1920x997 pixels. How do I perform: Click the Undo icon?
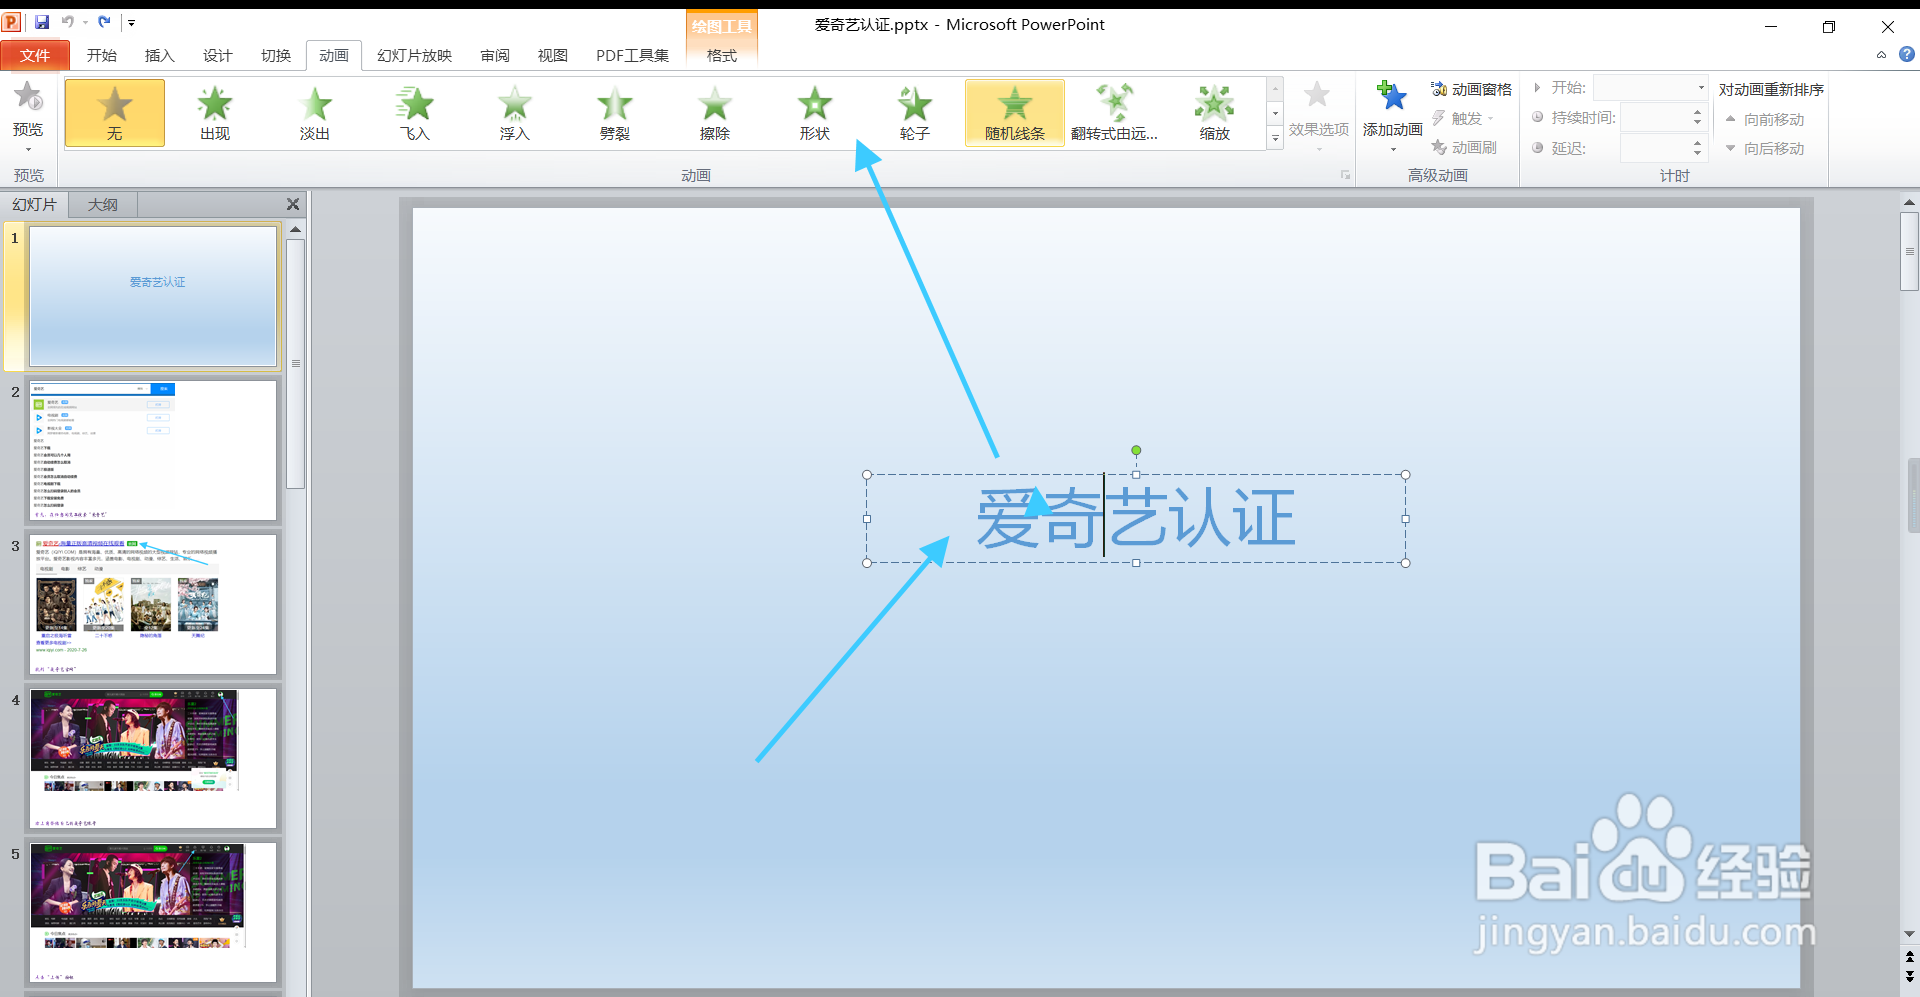(x=68, y=22)
